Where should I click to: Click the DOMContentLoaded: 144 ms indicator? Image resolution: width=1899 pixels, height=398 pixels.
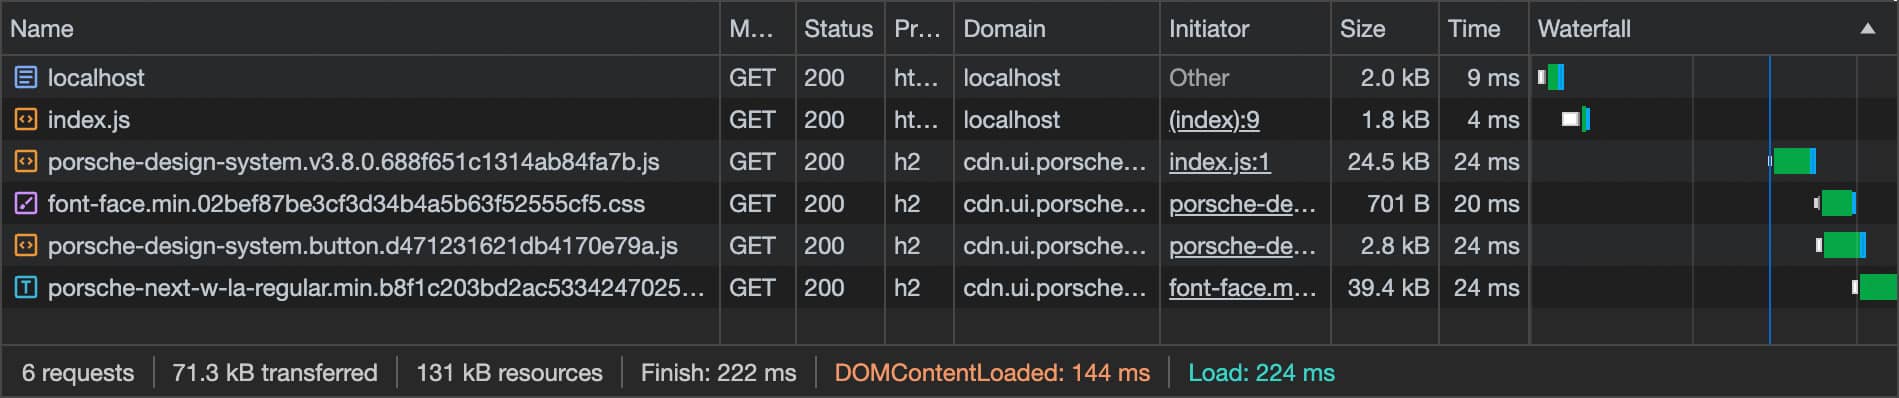pos(992,373)
